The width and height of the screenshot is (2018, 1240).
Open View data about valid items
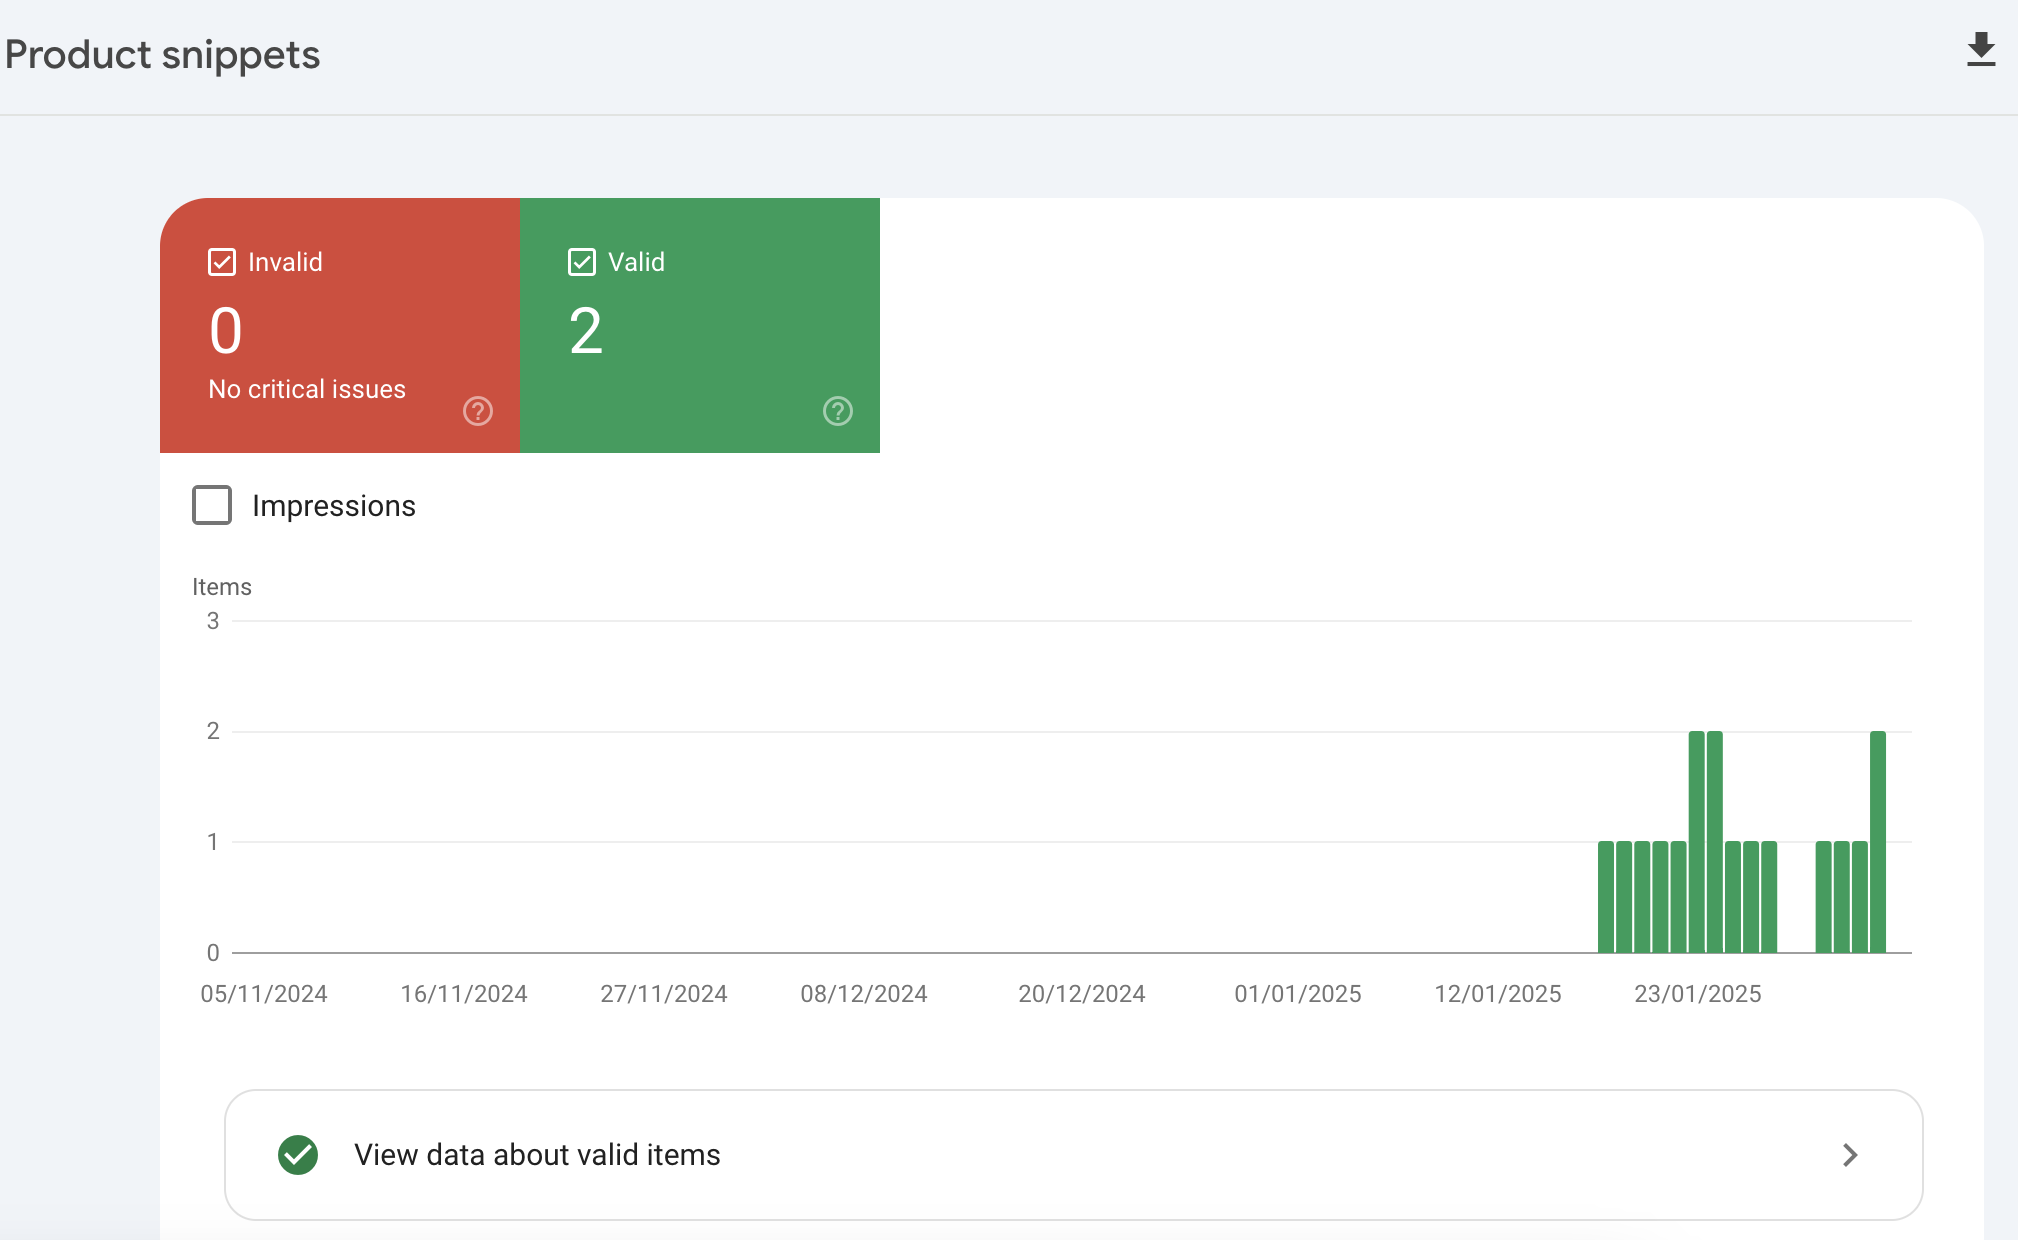537,1155
